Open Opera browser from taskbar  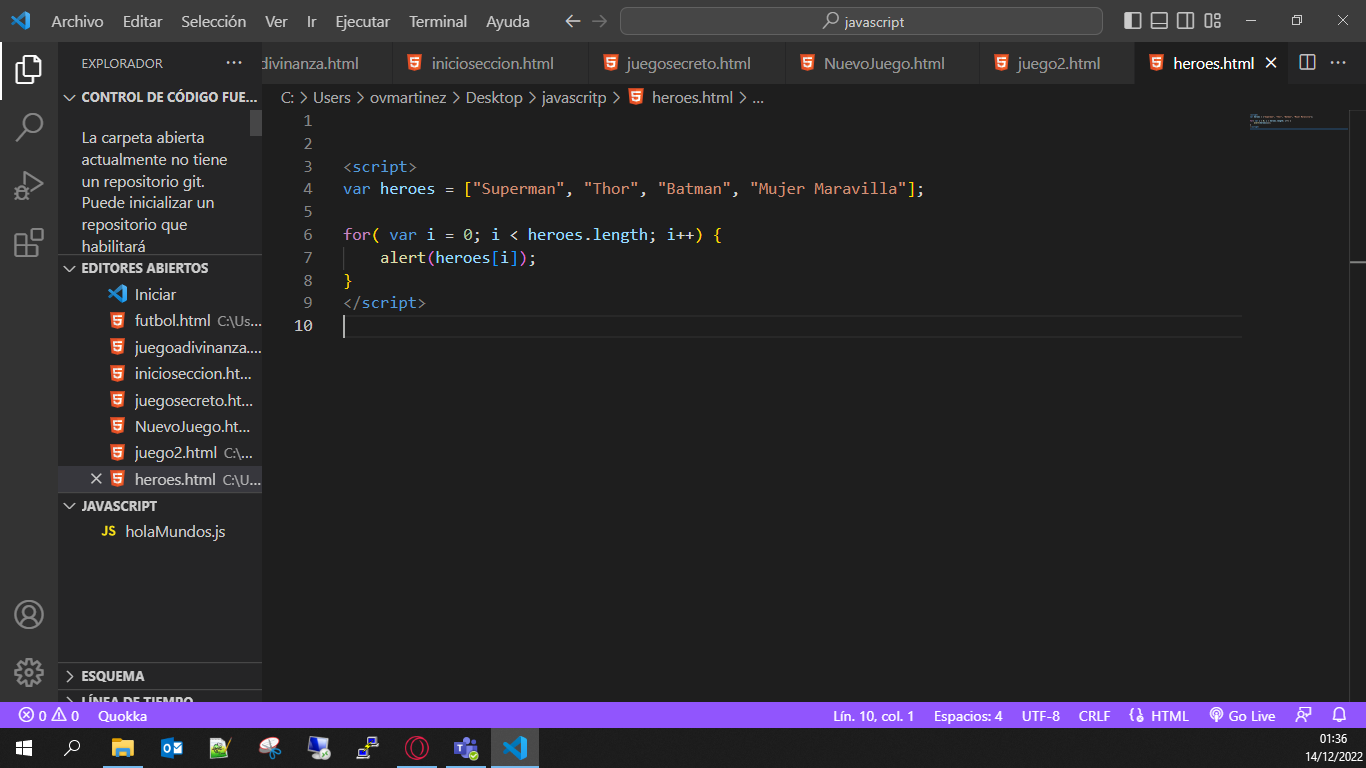click(x=417, y=748)
